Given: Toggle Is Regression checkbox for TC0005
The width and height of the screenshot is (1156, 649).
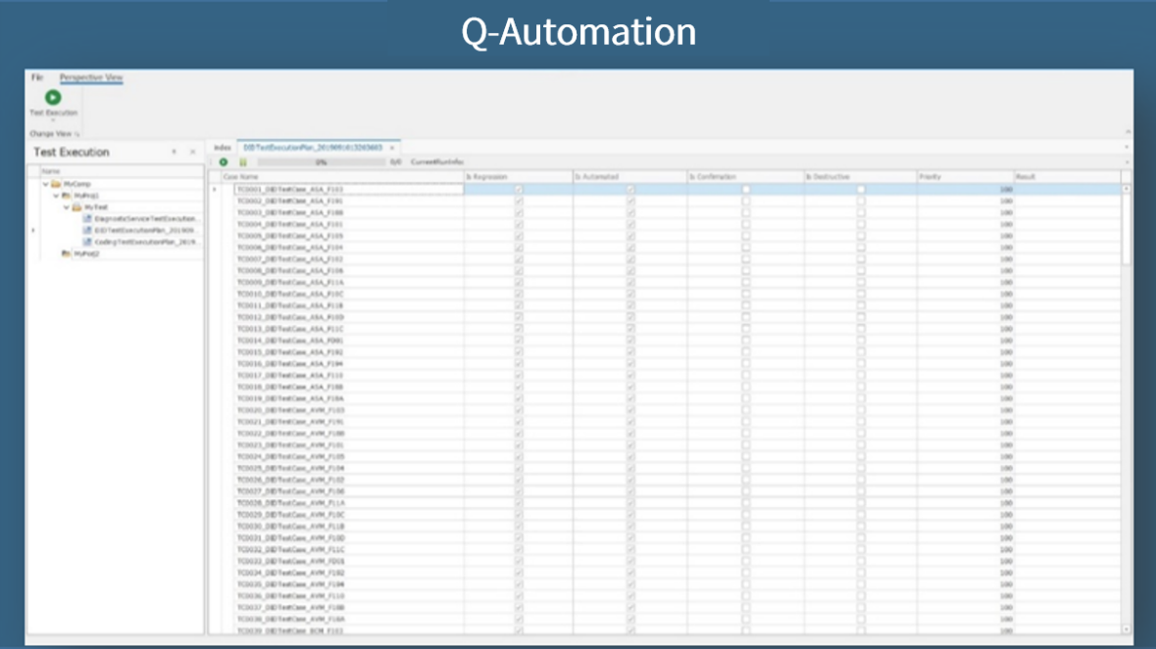Looking at the screenshot, I should point(518,236).
